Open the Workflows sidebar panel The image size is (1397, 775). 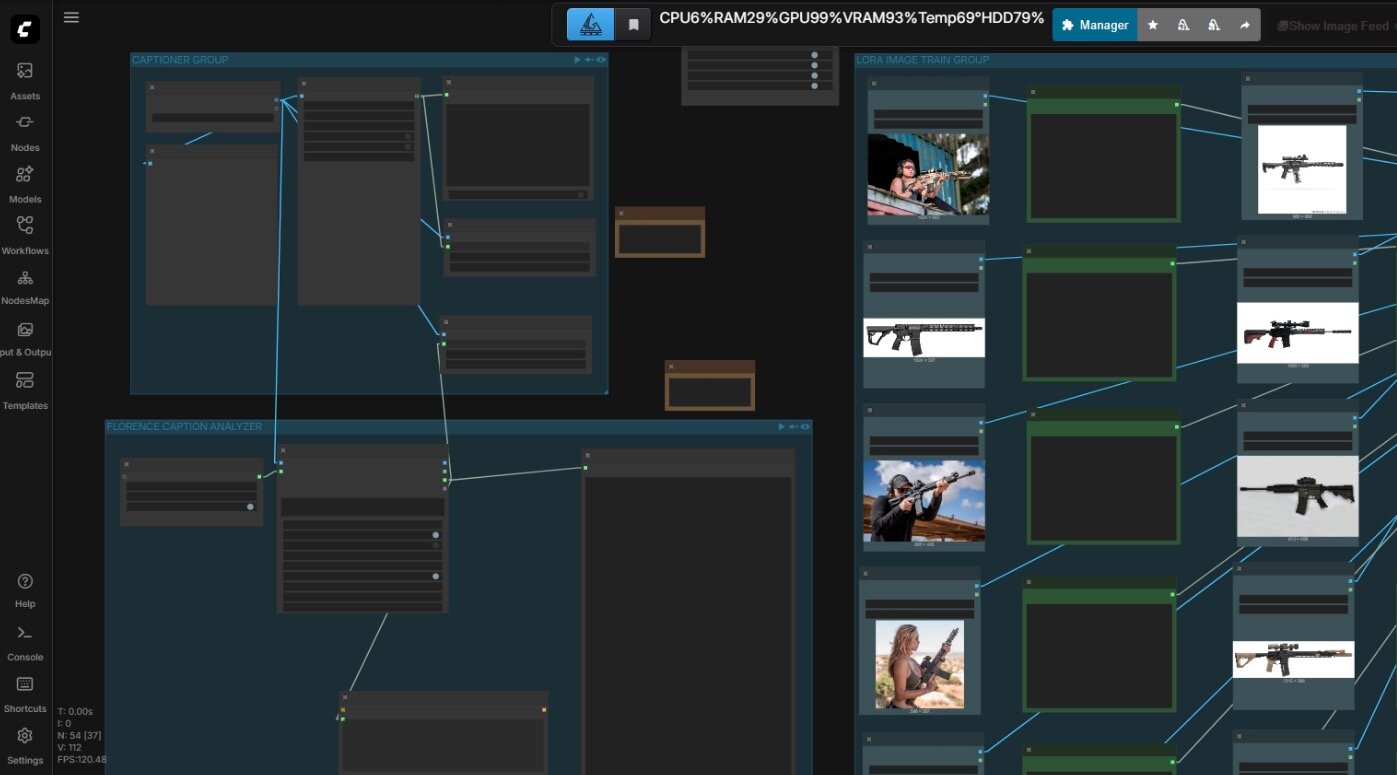pos(25,235)
